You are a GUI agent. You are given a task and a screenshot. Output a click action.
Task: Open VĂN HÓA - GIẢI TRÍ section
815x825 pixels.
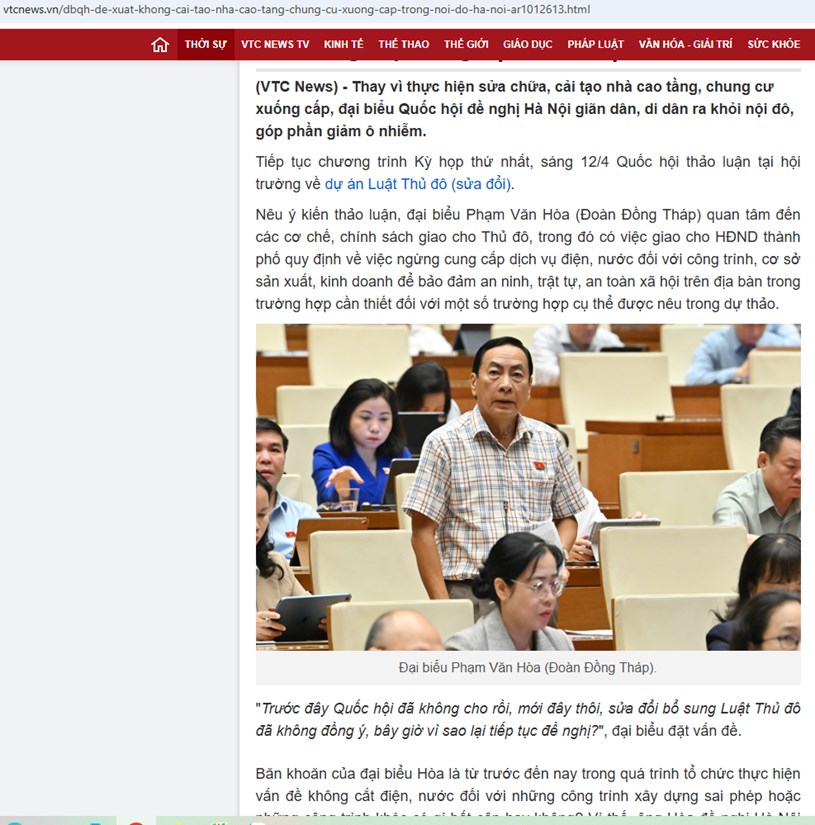[x=685, y=45]
